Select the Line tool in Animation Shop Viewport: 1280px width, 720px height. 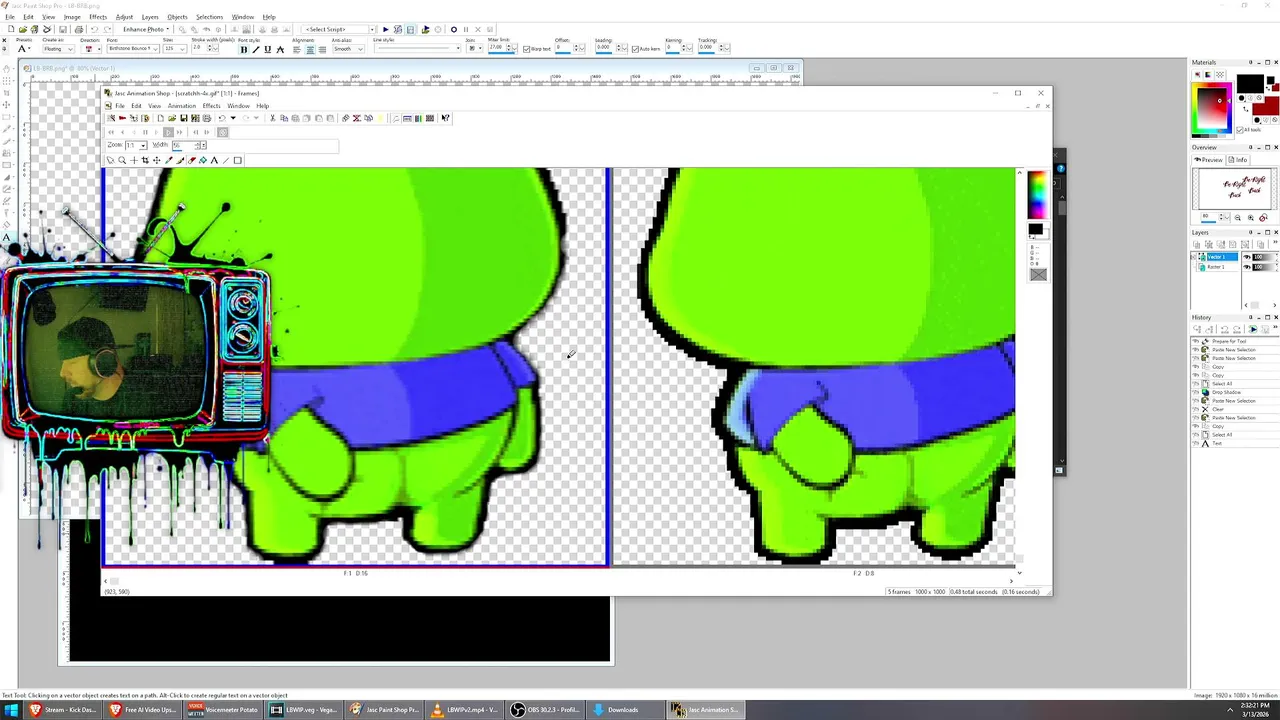[x=226, y=160]
